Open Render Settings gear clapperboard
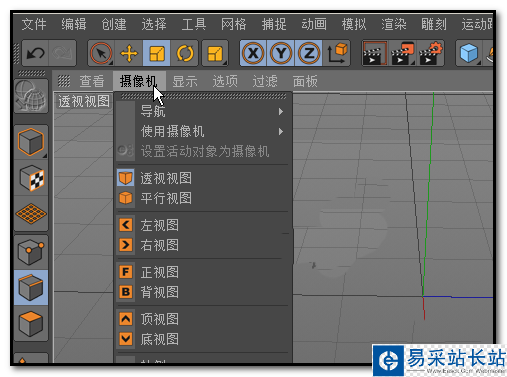The width and height of the screenshot is (507, 377). (430, 53)
